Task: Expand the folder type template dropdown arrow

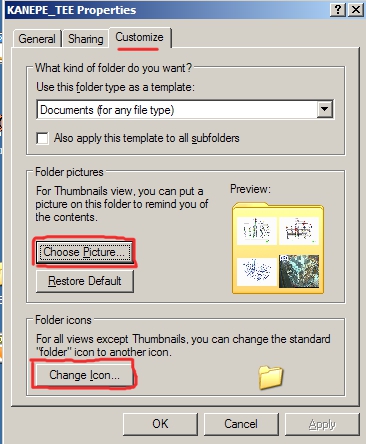Action: (324, 109)
